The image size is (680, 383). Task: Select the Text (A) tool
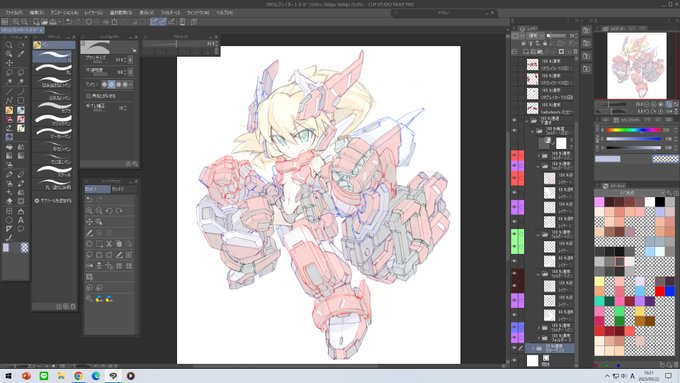coord(20,220)
